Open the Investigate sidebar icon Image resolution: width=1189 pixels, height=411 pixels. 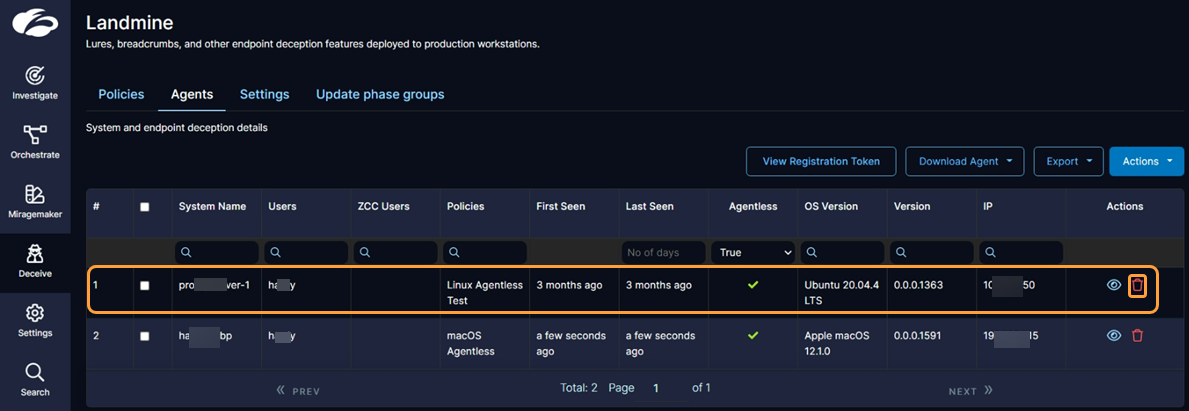point(35,81)
